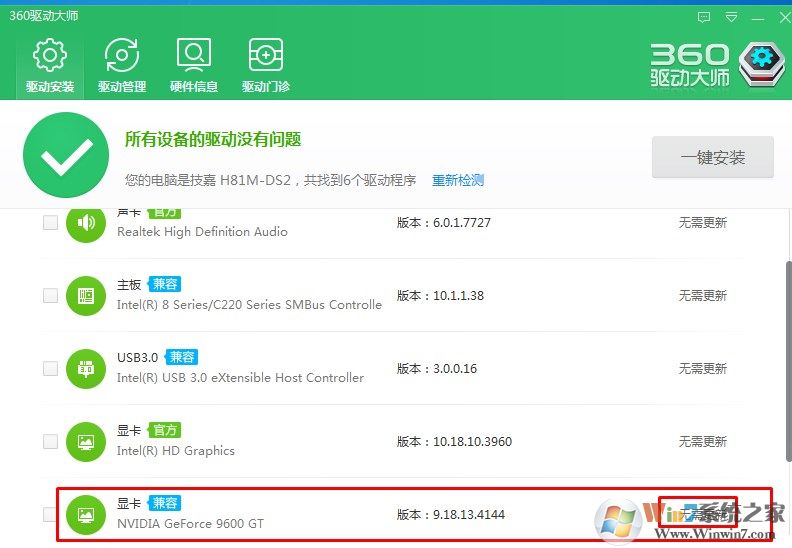This screenshot has height=548, width=792.
Task: Check the Intel HD Graphics checkbox
Action: (51, 441)
